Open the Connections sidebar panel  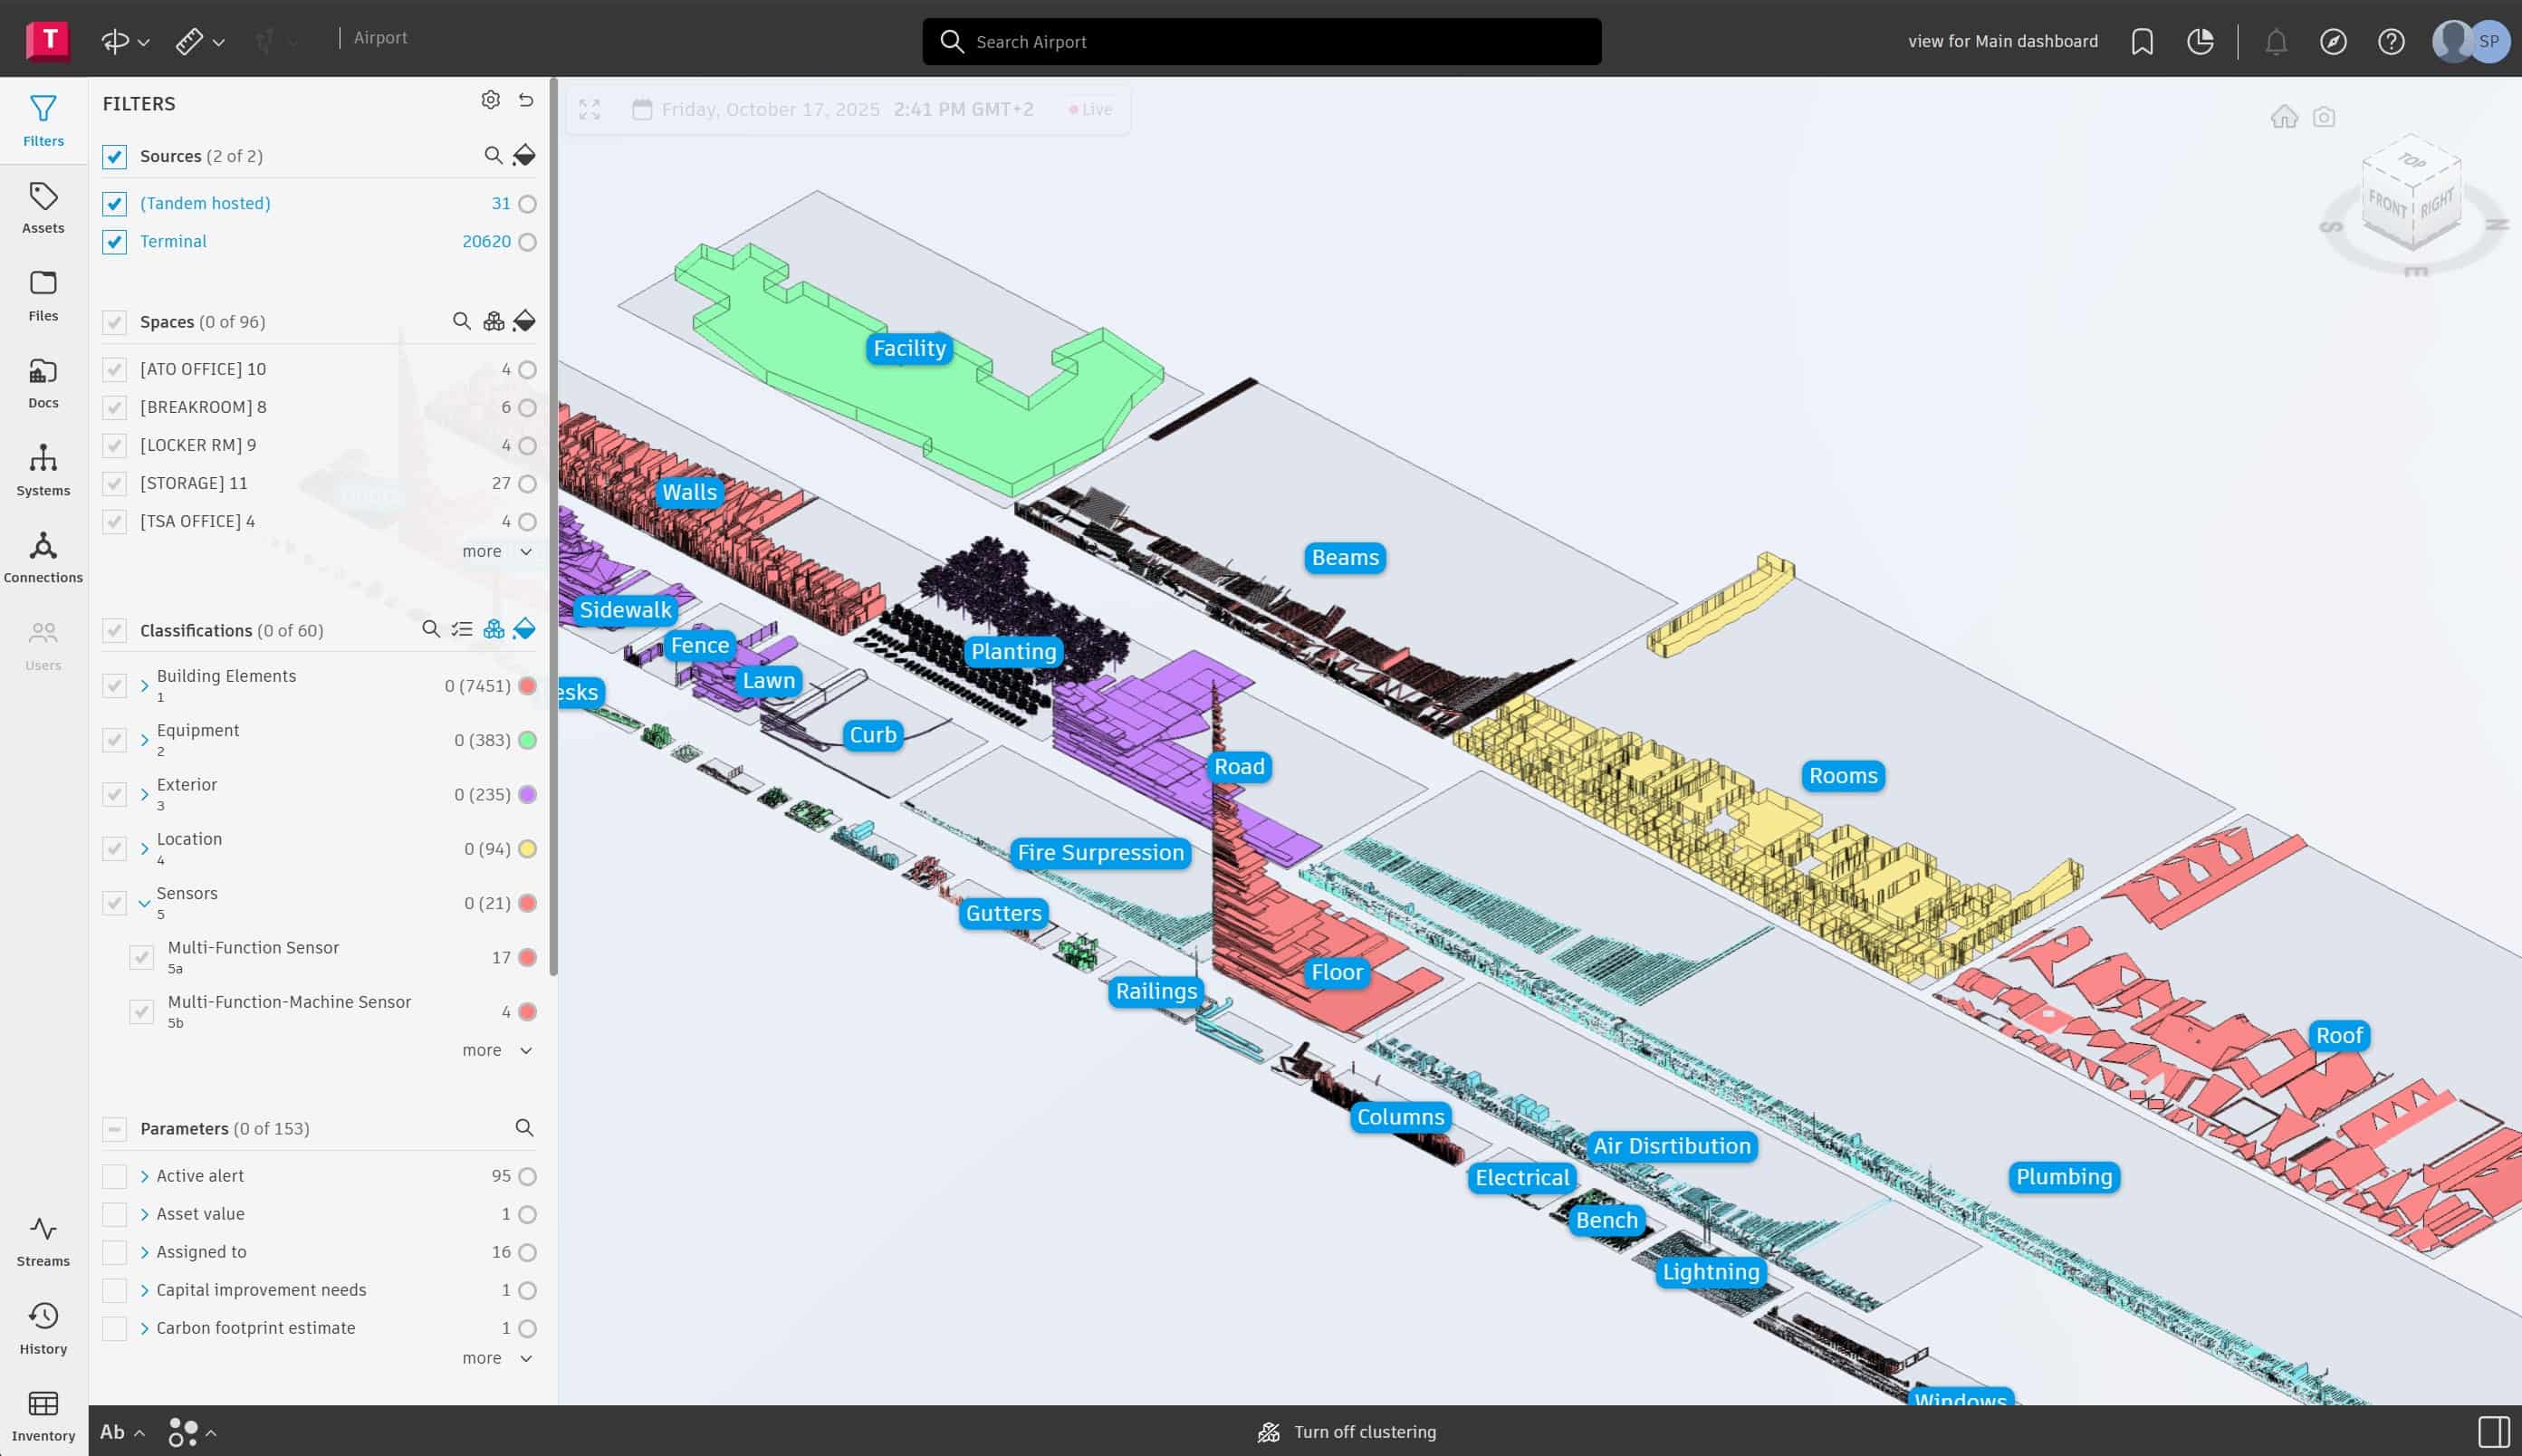[x=43, y=557]
